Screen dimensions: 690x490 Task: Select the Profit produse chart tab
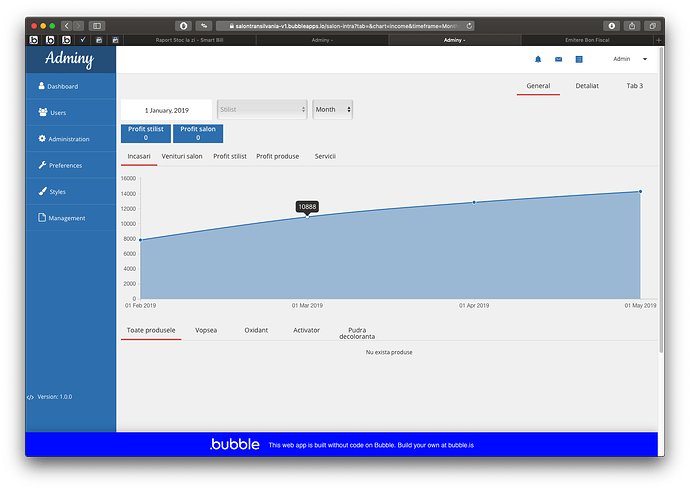pos(277,156)
